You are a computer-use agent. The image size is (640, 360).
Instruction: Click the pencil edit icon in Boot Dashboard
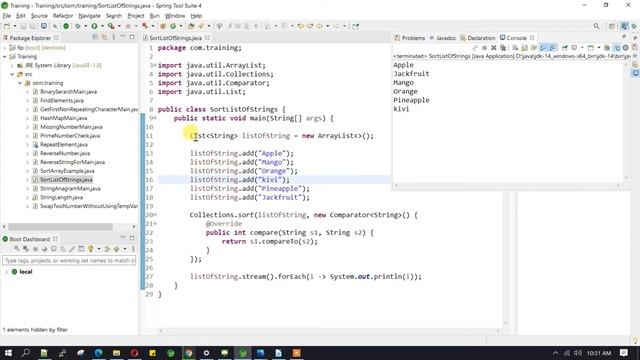point(72,249)
